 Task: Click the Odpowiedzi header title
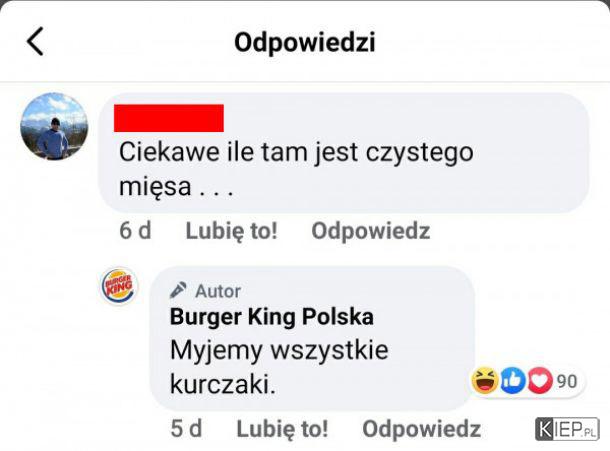coord(305,42)
